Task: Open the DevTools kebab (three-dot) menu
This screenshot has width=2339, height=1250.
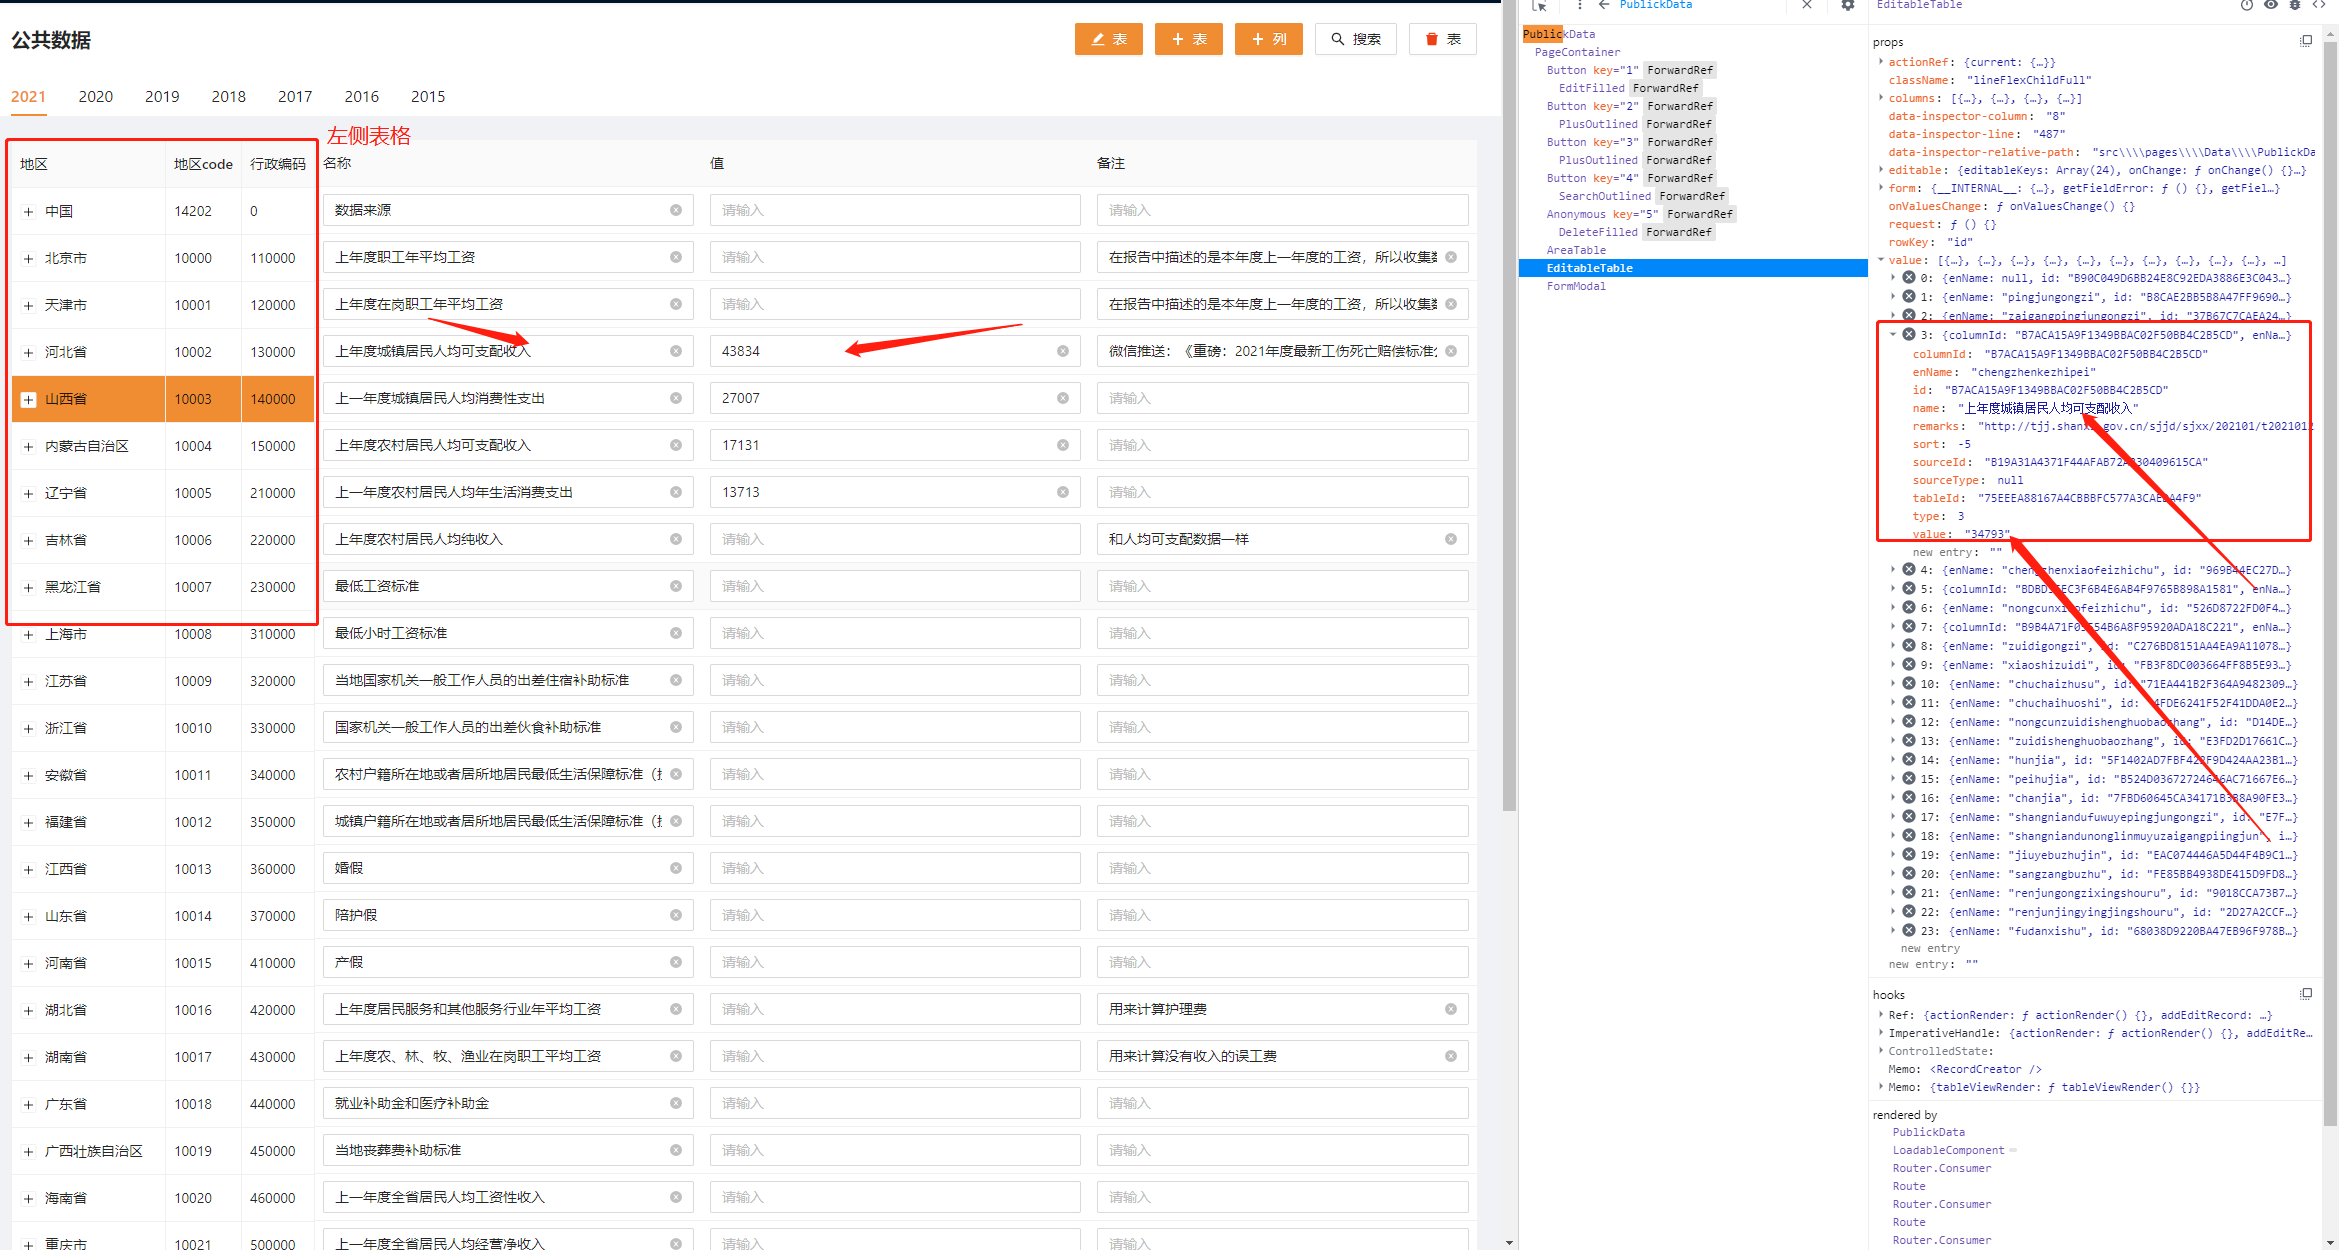Action: coord(1580,7)
